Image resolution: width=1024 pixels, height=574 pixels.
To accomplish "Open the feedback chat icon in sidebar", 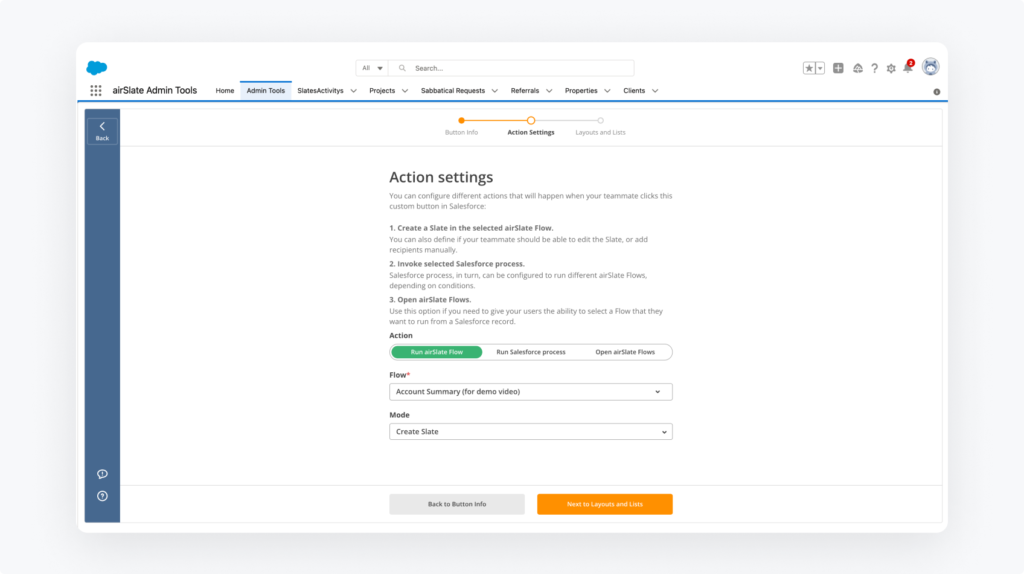I will 102,474.
